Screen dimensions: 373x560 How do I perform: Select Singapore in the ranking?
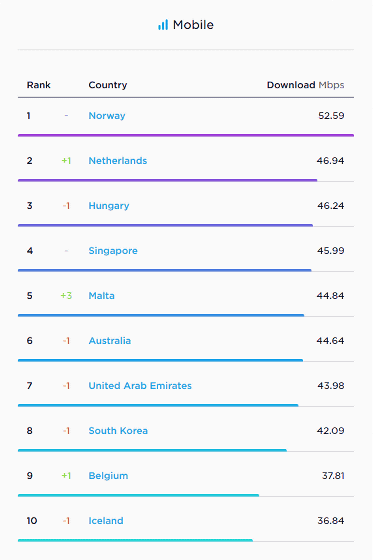pos(113,251)
